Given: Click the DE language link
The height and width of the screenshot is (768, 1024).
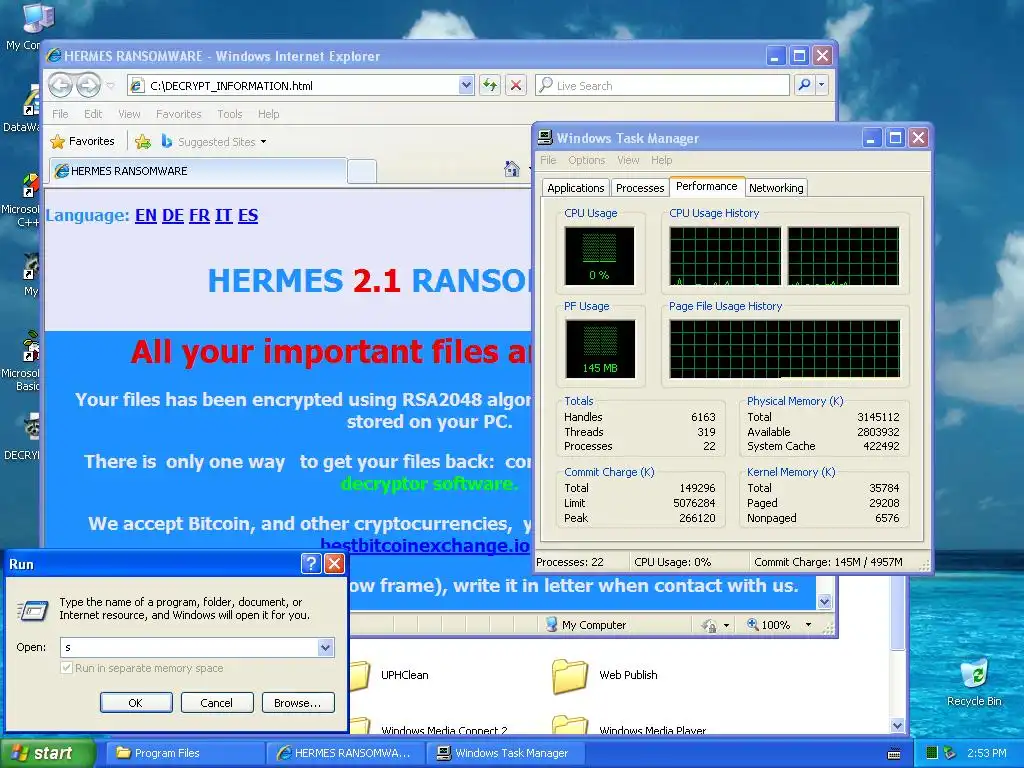Looking at the screenshot, I should click(x=172, y=216).
